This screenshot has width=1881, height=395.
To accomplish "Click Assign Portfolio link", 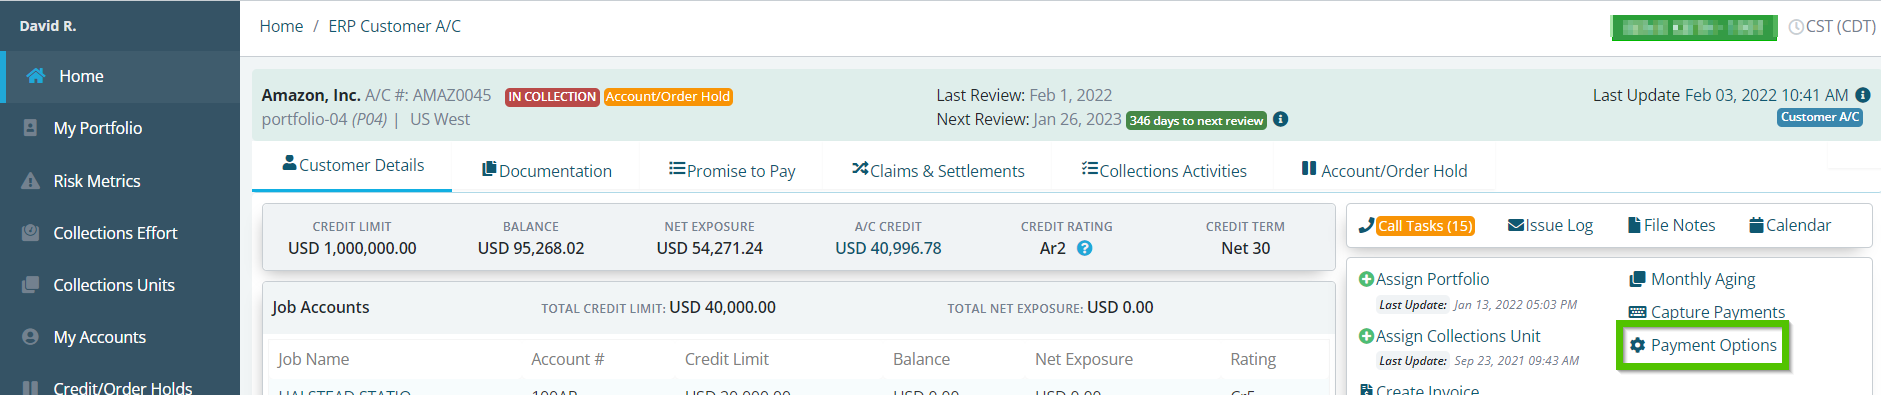I will [1432, 279].
